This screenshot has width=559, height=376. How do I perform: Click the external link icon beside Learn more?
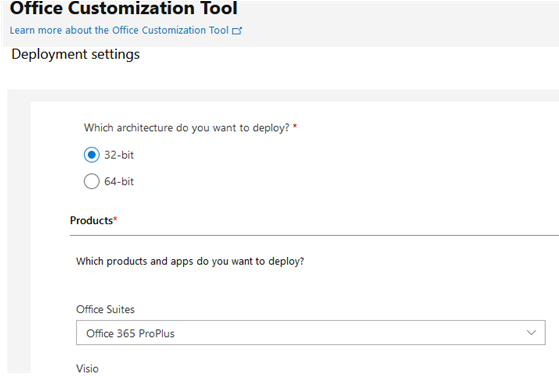coord(237,31)
